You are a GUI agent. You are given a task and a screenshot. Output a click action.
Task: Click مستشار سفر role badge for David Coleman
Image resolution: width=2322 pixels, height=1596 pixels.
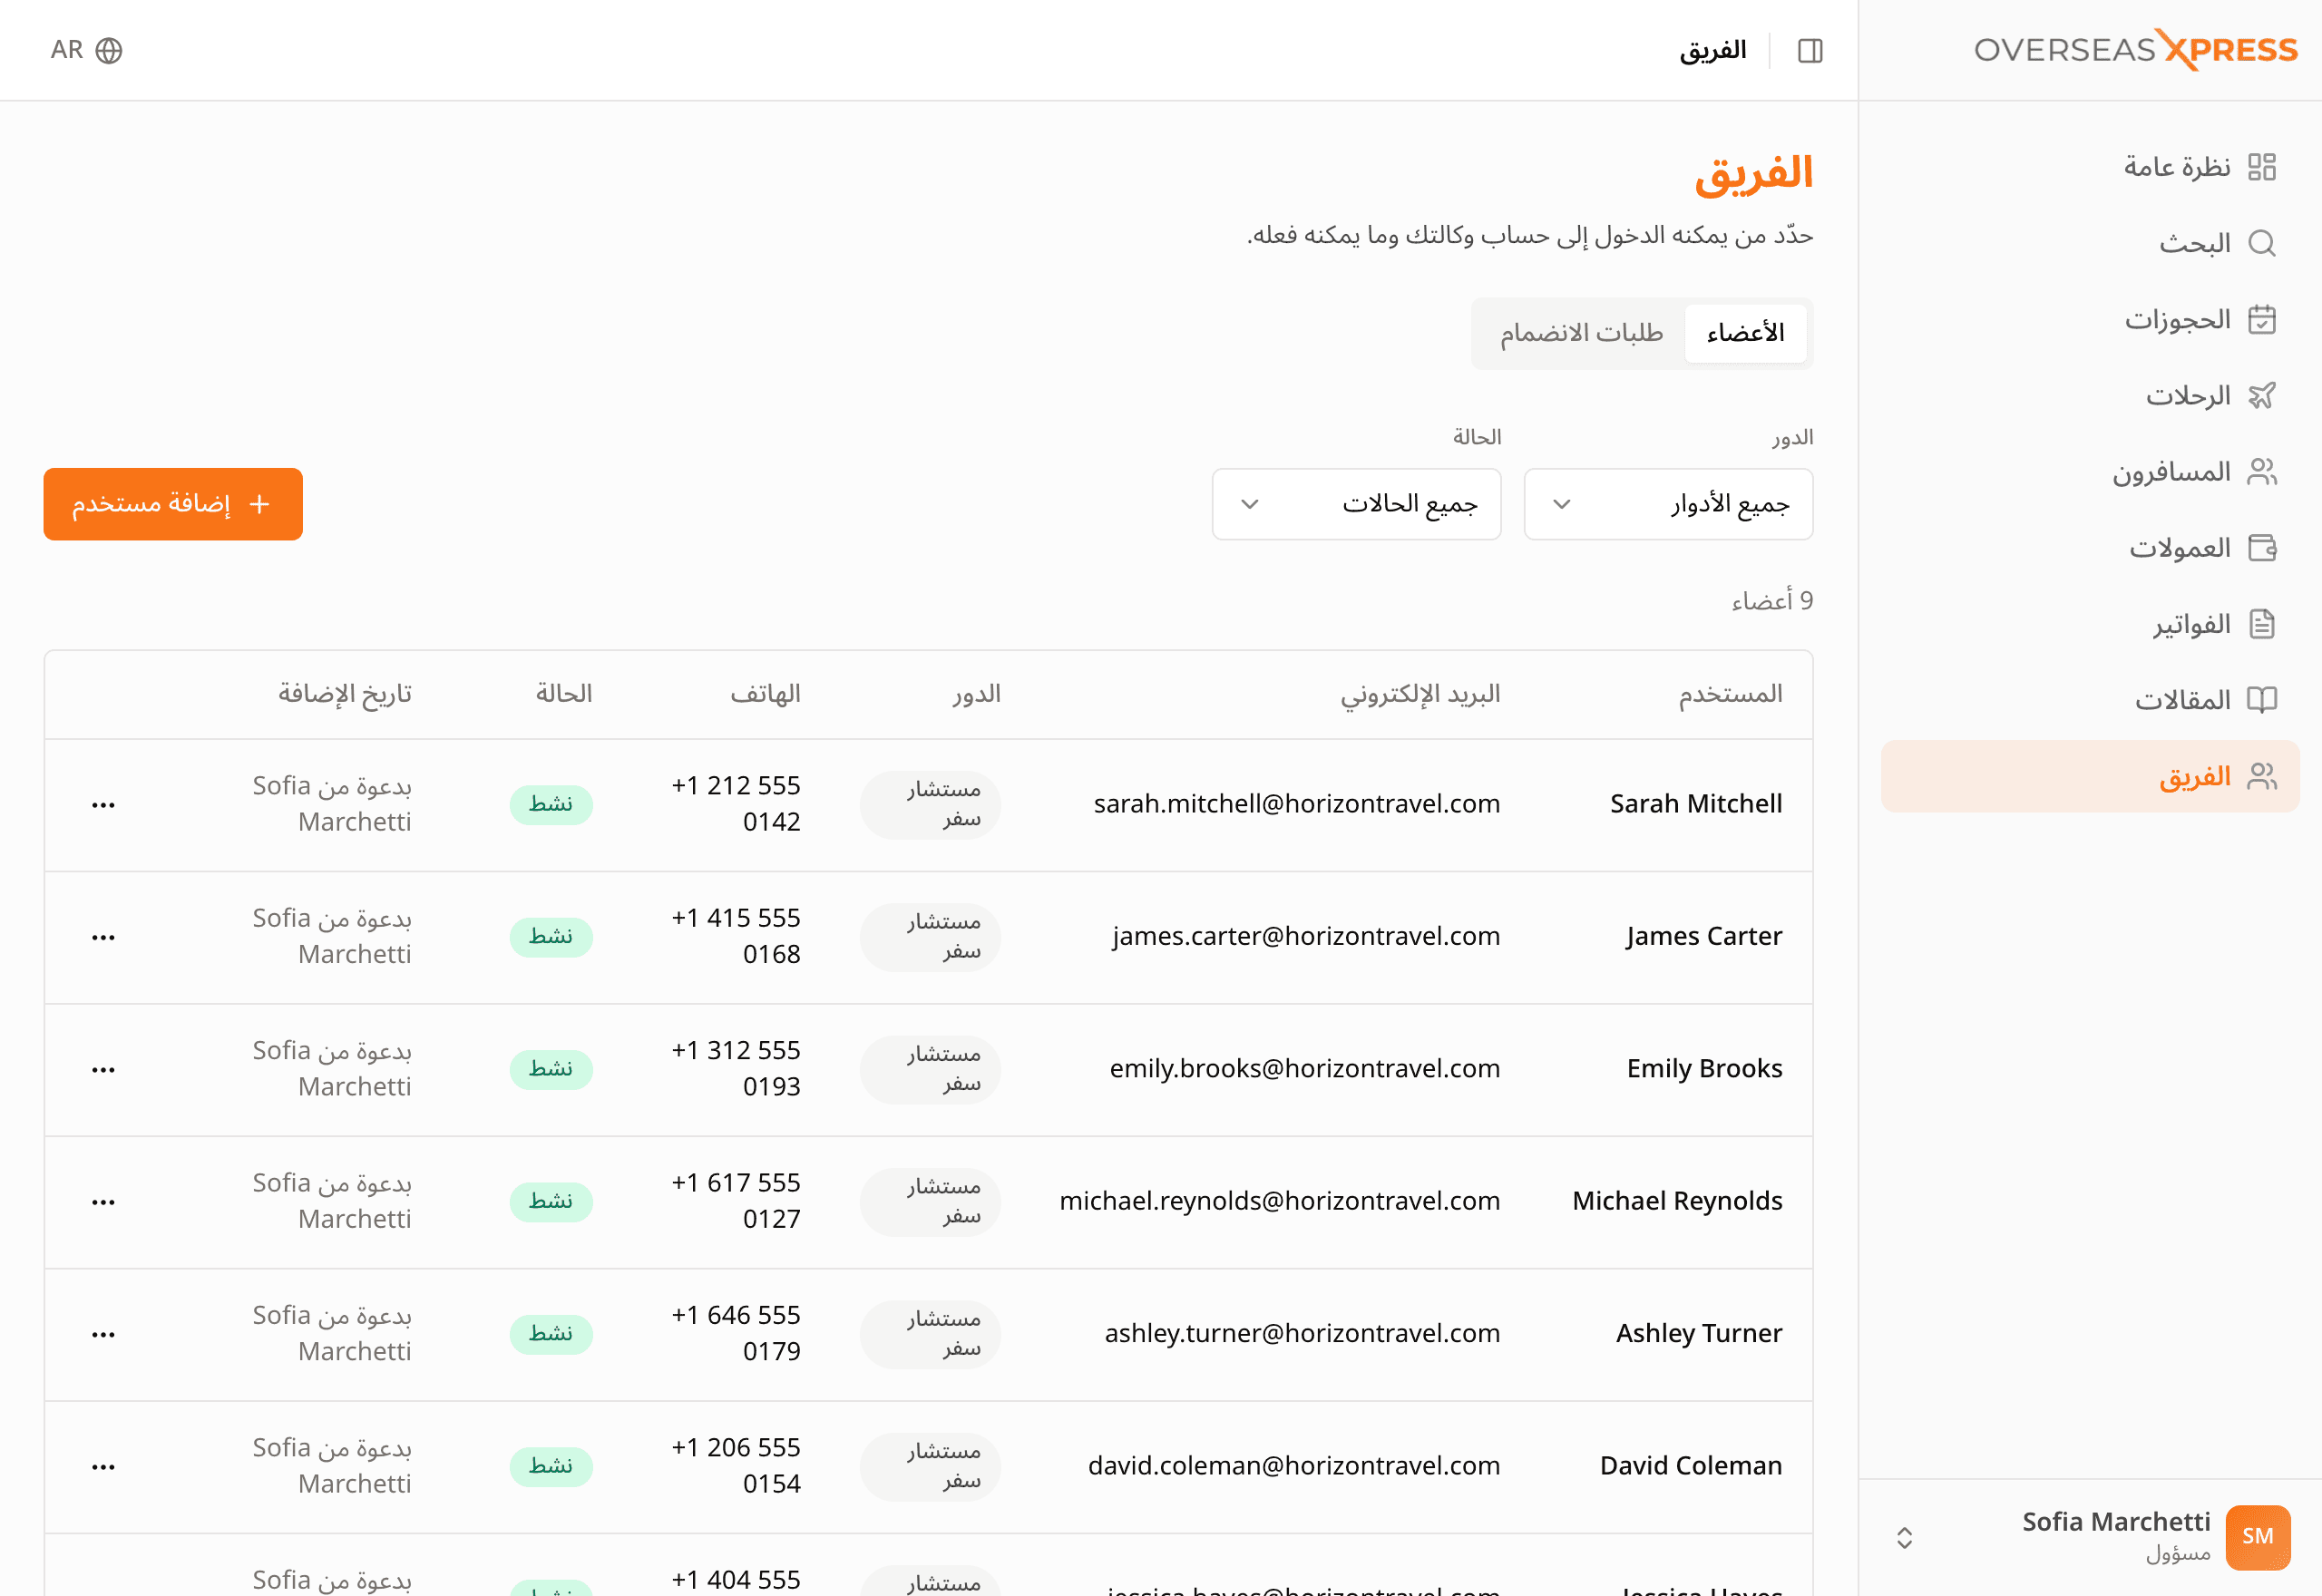pyautogui.click(x=930, y=1466)
